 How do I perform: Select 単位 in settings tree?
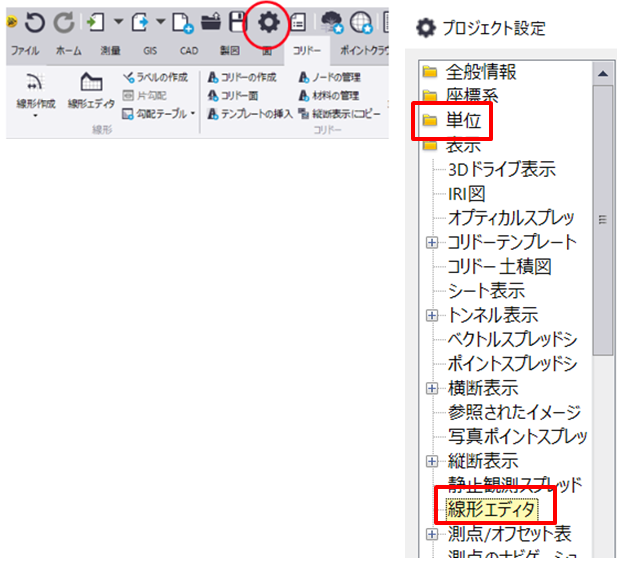[x=466, y=121]
